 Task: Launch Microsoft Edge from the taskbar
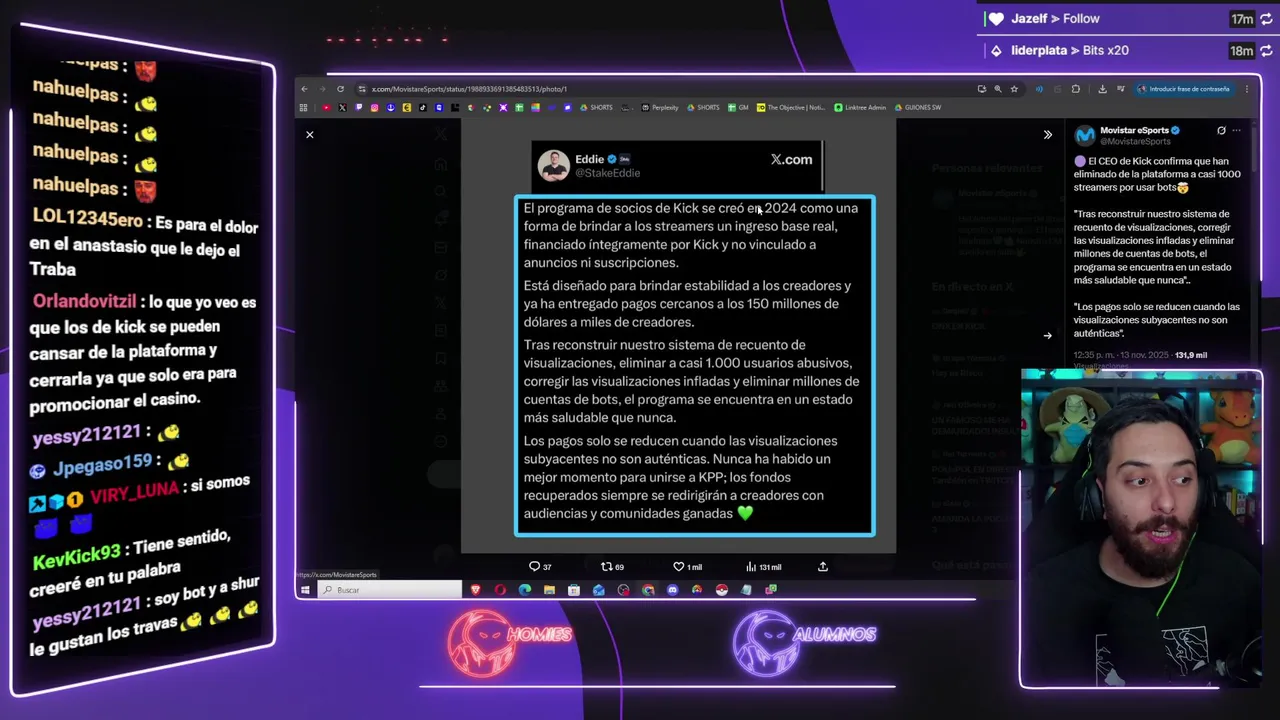tap(525, 590)
